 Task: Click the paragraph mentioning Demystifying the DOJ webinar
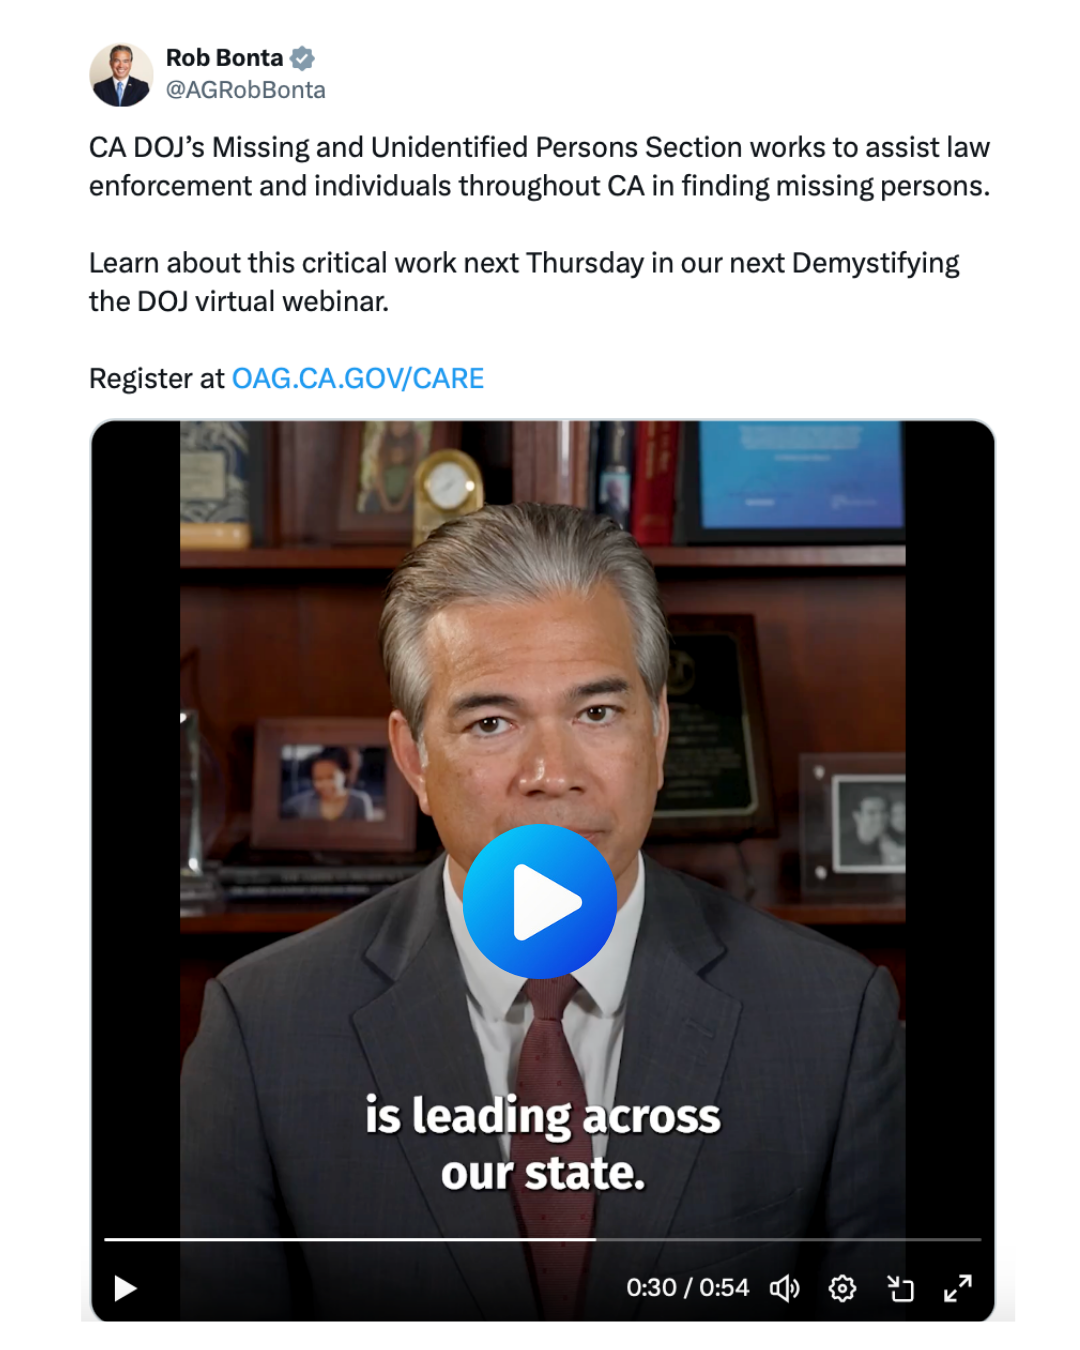pyautogui.click(x=524, y=282)
